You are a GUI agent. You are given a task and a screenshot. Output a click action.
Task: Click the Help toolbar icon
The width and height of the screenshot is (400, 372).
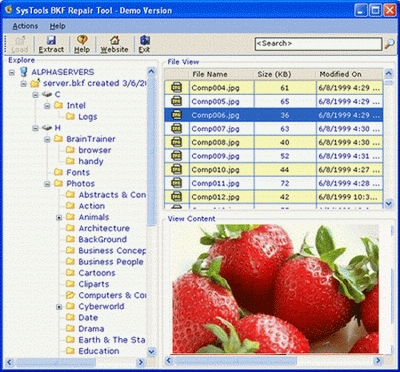[82, 40]
